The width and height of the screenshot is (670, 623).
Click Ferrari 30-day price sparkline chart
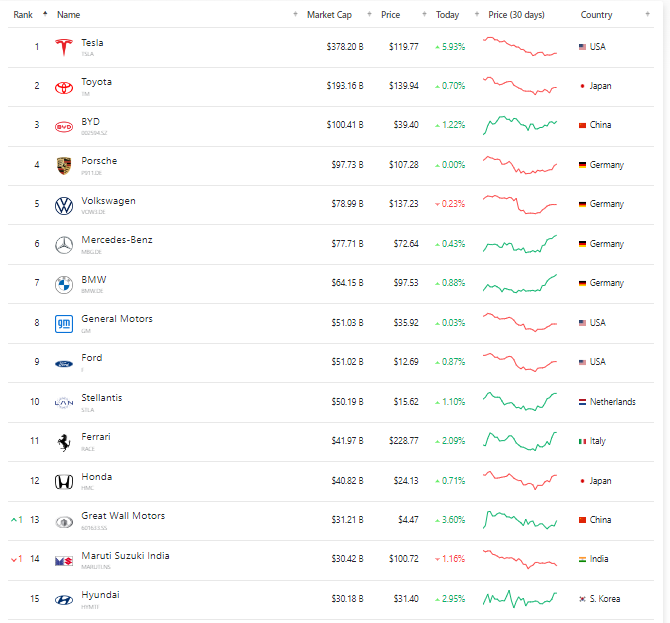tap(520, 441)
